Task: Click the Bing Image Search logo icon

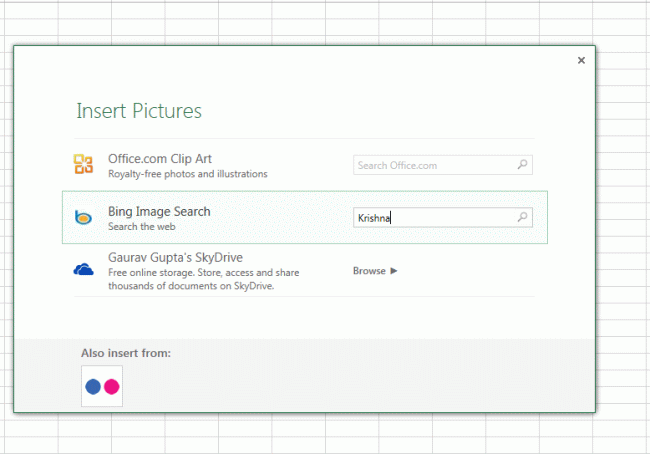Action: point(84,218)
